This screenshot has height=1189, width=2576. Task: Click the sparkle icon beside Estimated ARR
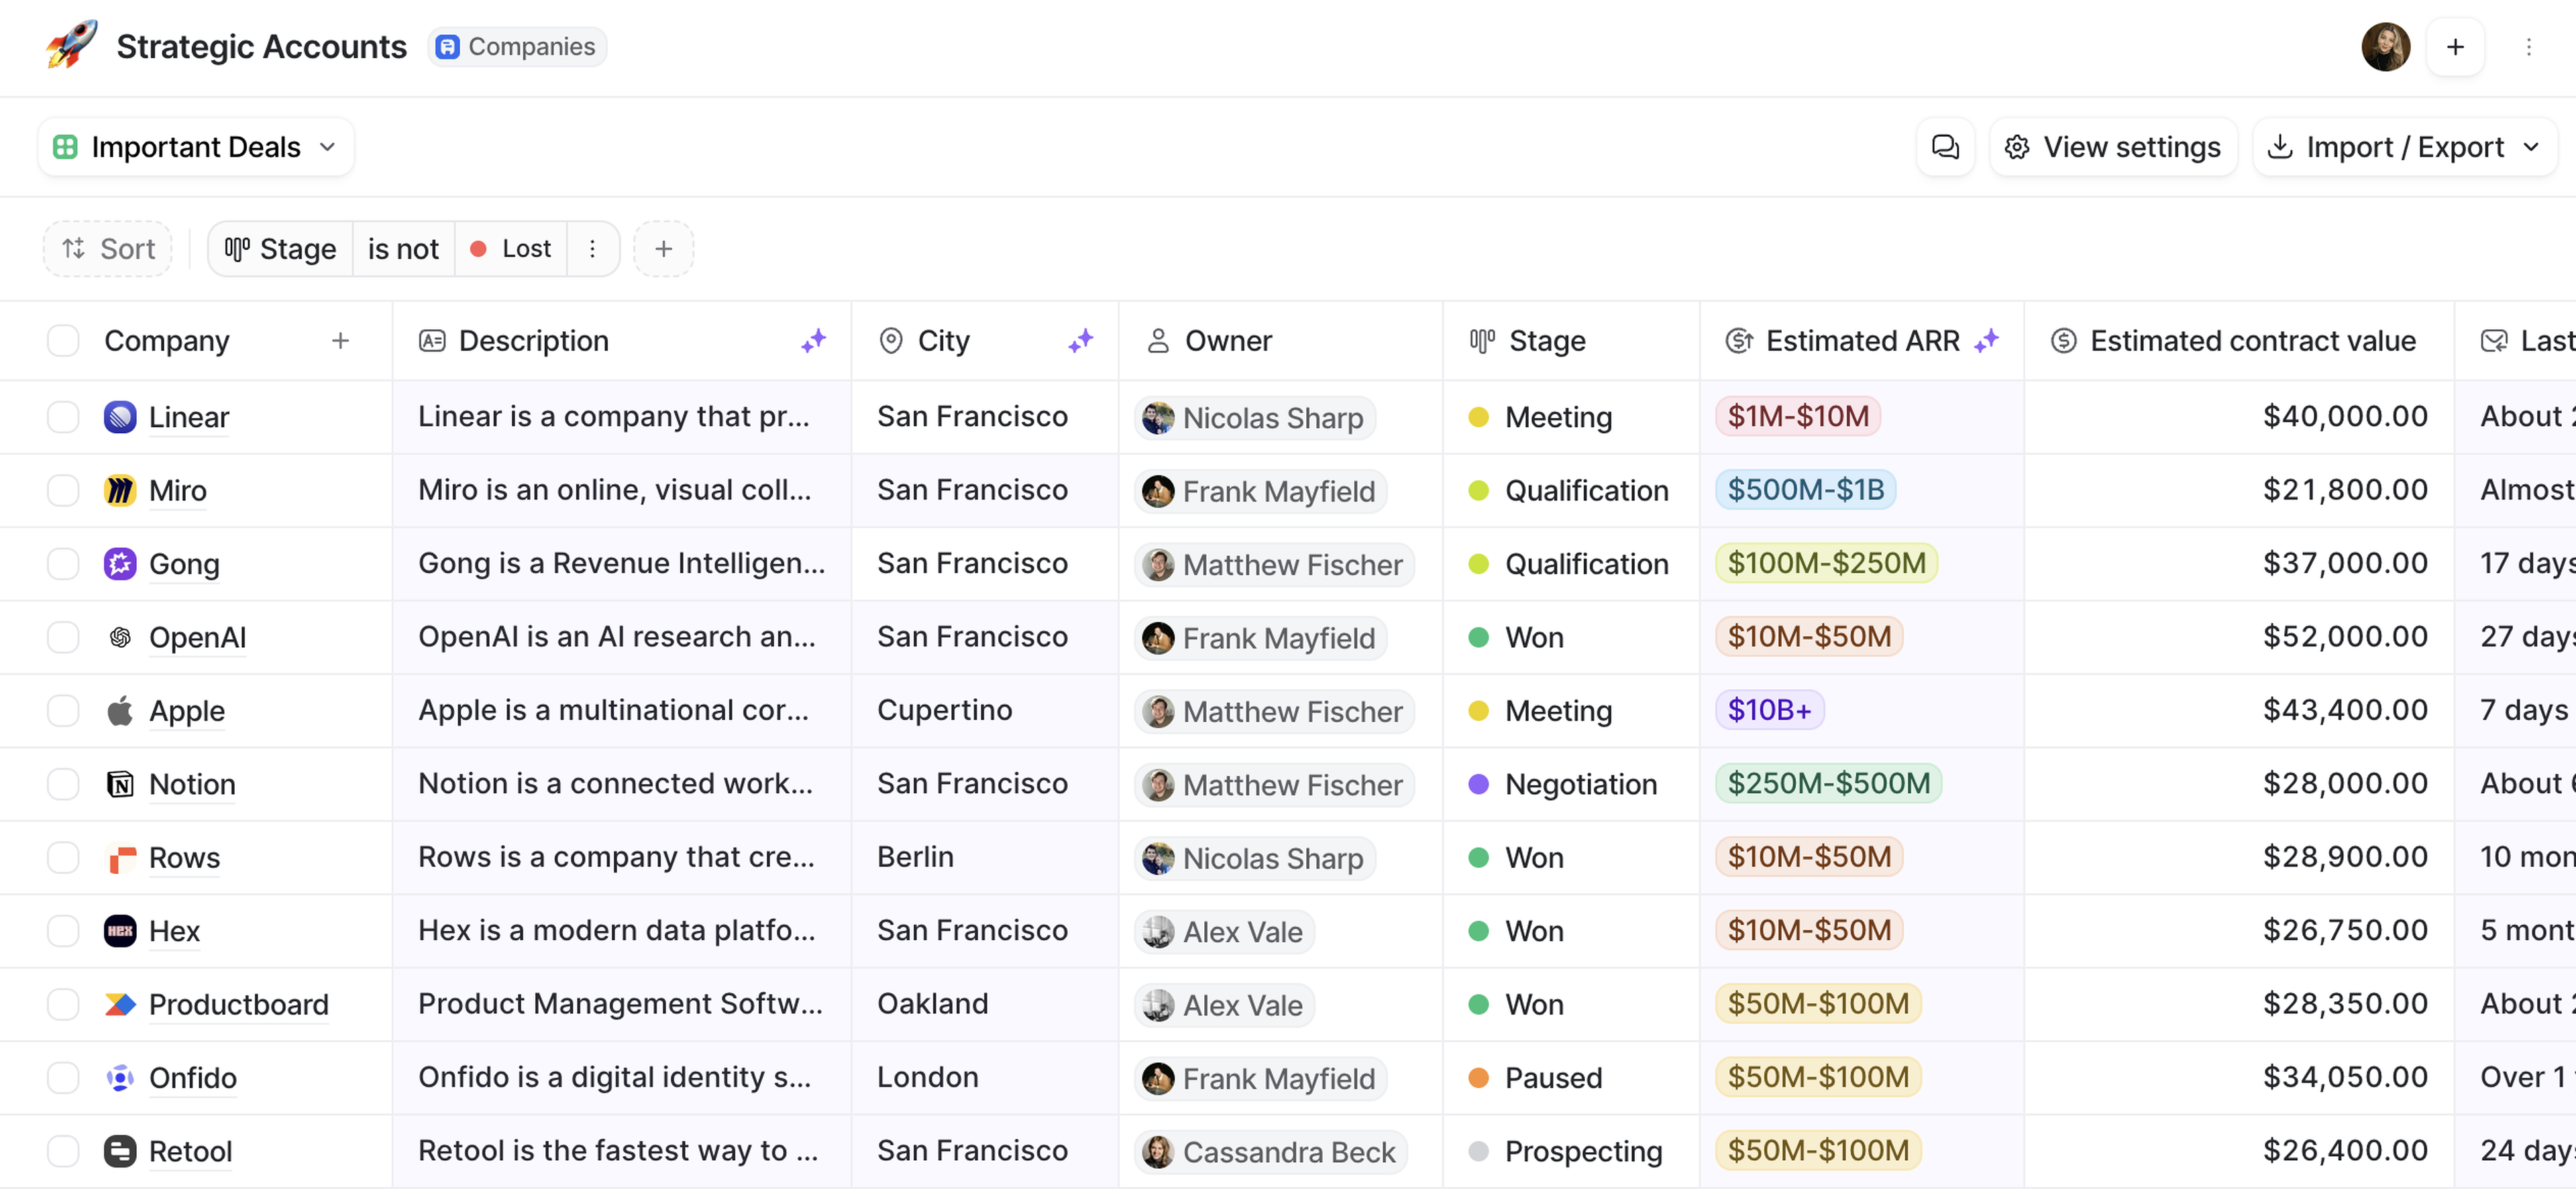click(x=1986, y=341)
